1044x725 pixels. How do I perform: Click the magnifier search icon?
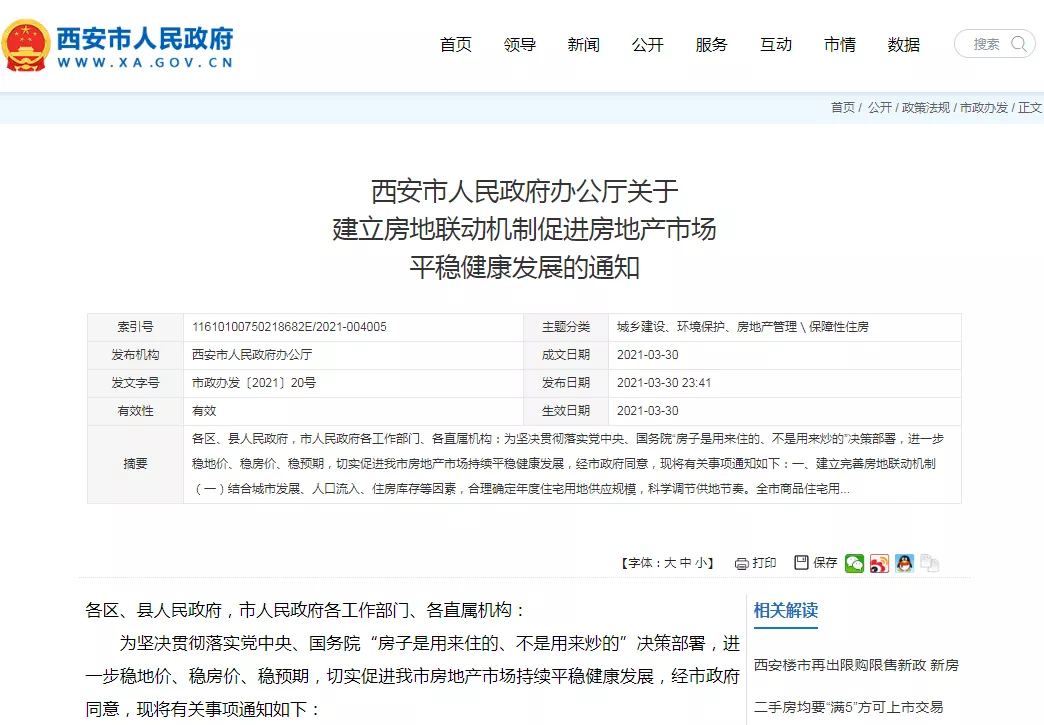click(x=1019, y=44)
